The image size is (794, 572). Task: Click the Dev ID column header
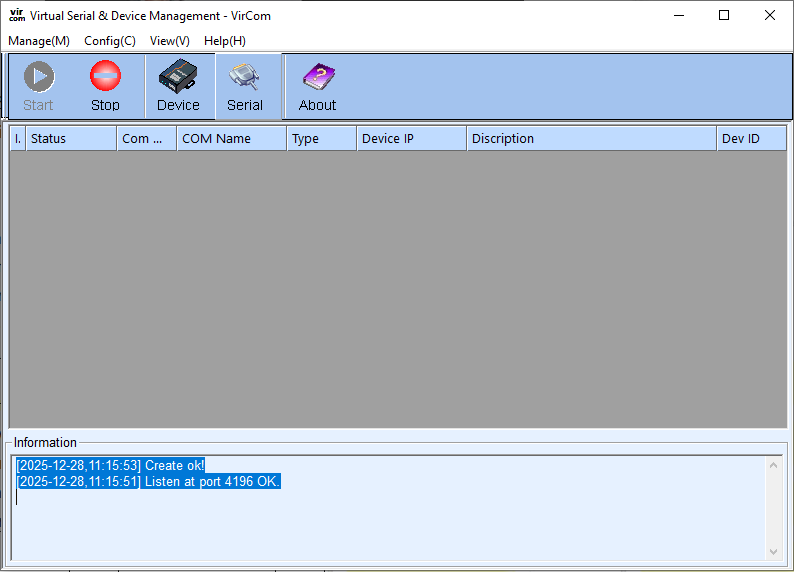[x=751, y=139]
